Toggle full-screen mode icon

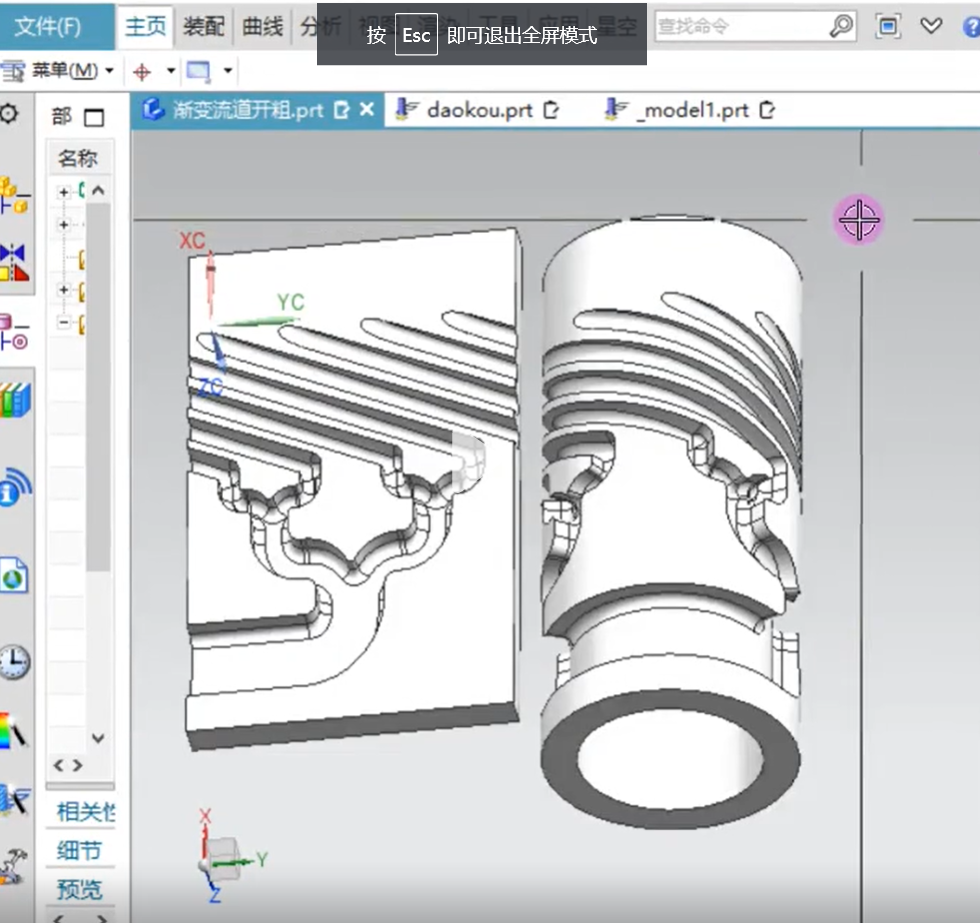[x=888, y=26]
